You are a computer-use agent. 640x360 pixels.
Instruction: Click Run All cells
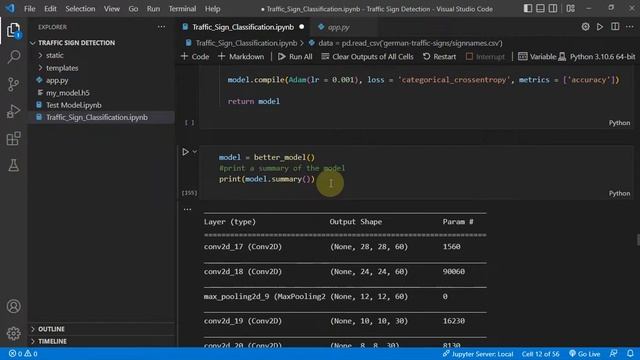point(295,57)
